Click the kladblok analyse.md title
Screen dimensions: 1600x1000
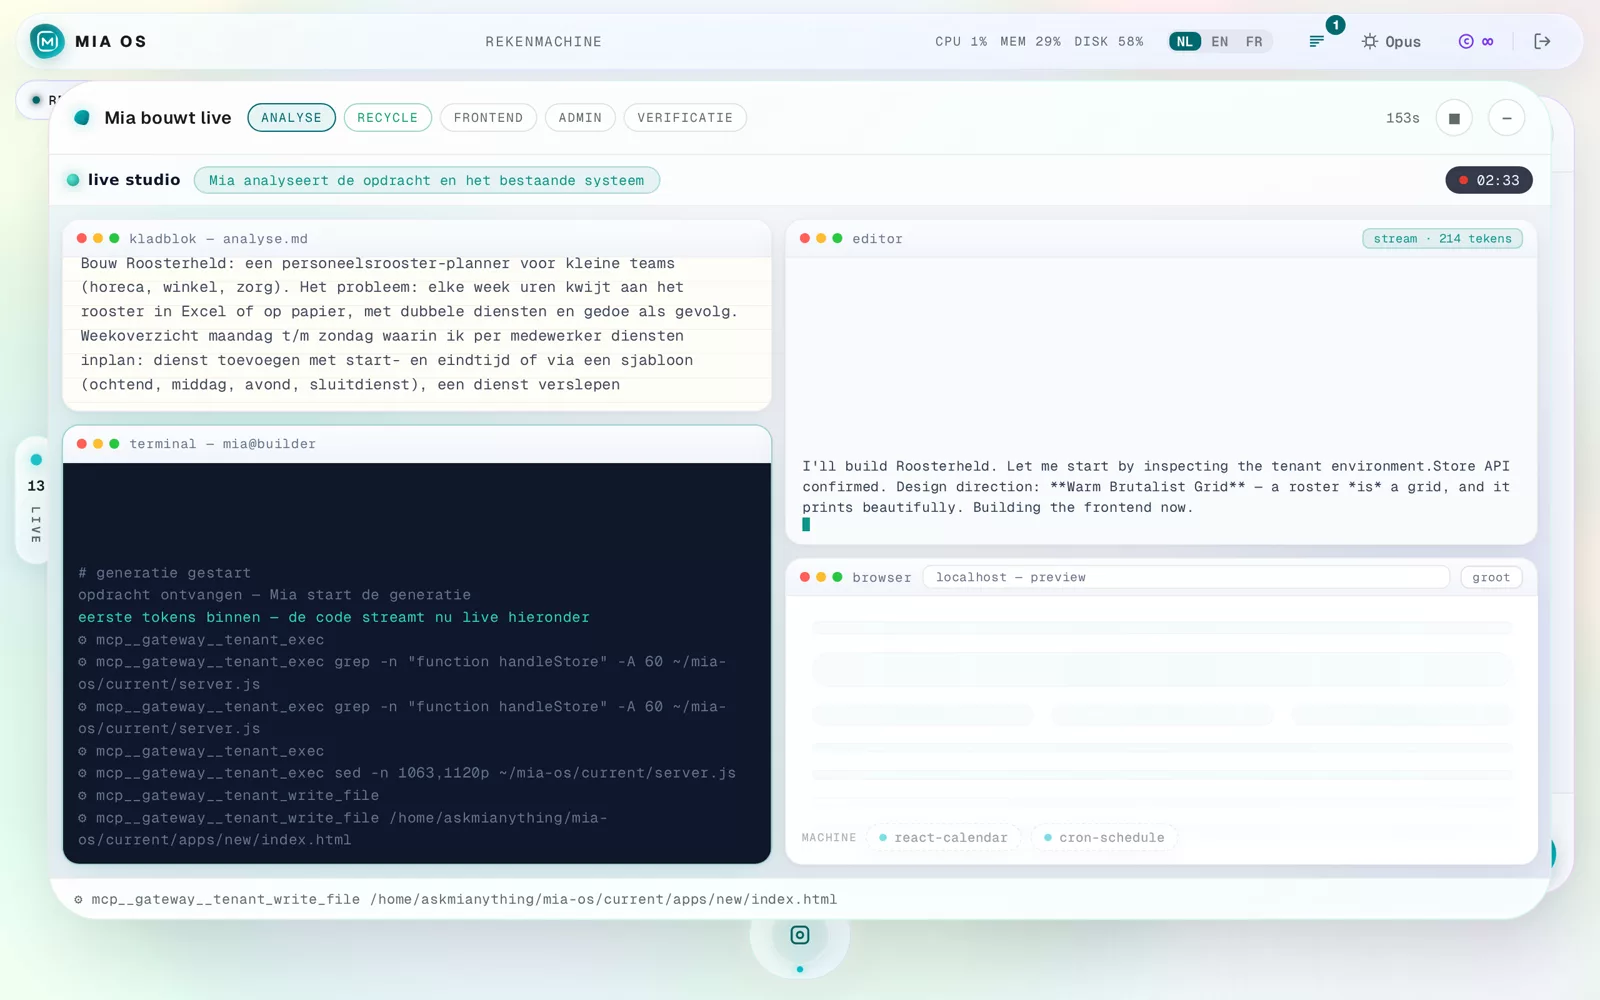[x=218, y=238]
